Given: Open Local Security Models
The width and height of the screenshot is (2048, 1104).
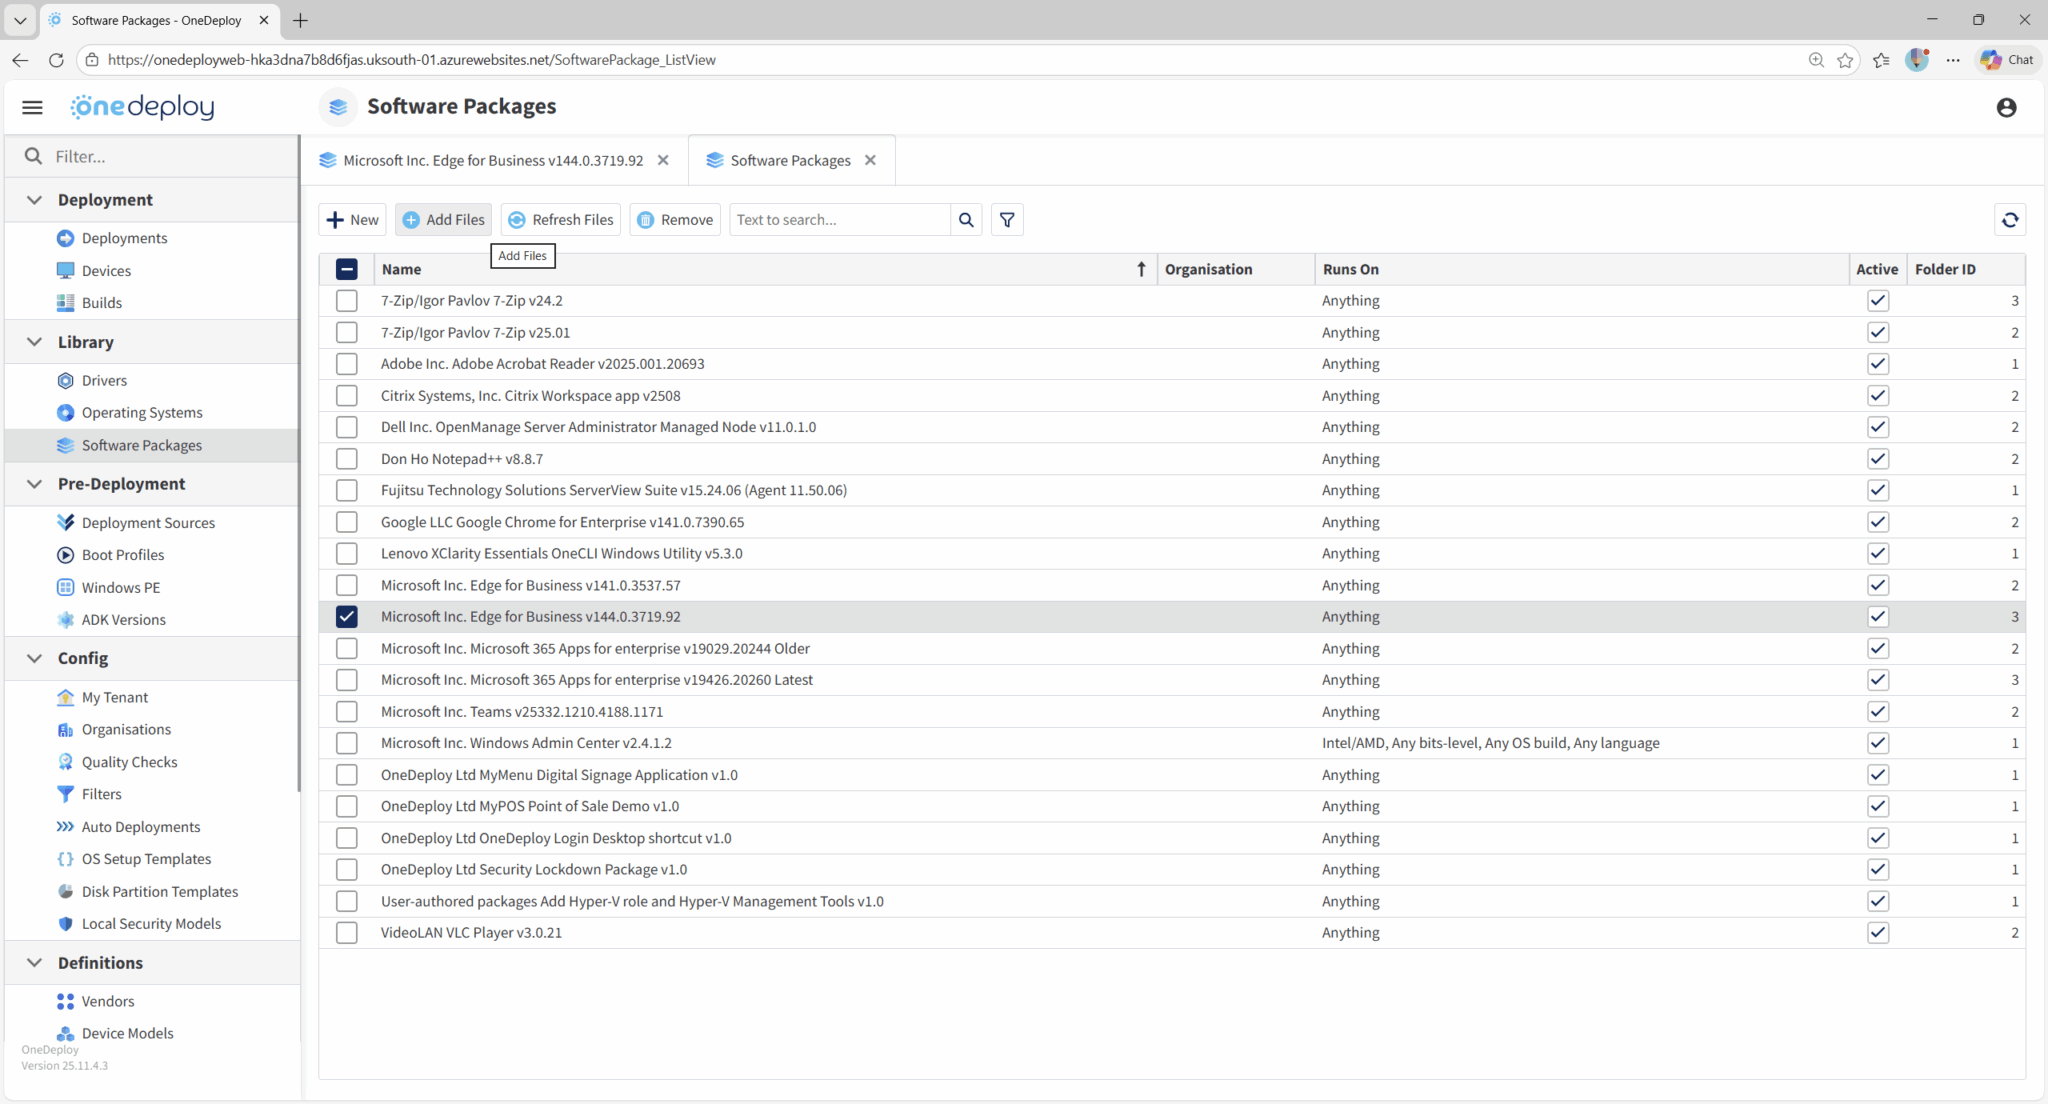Looking at the screenshot, I should pyautogui.click(x=151, y=923).
